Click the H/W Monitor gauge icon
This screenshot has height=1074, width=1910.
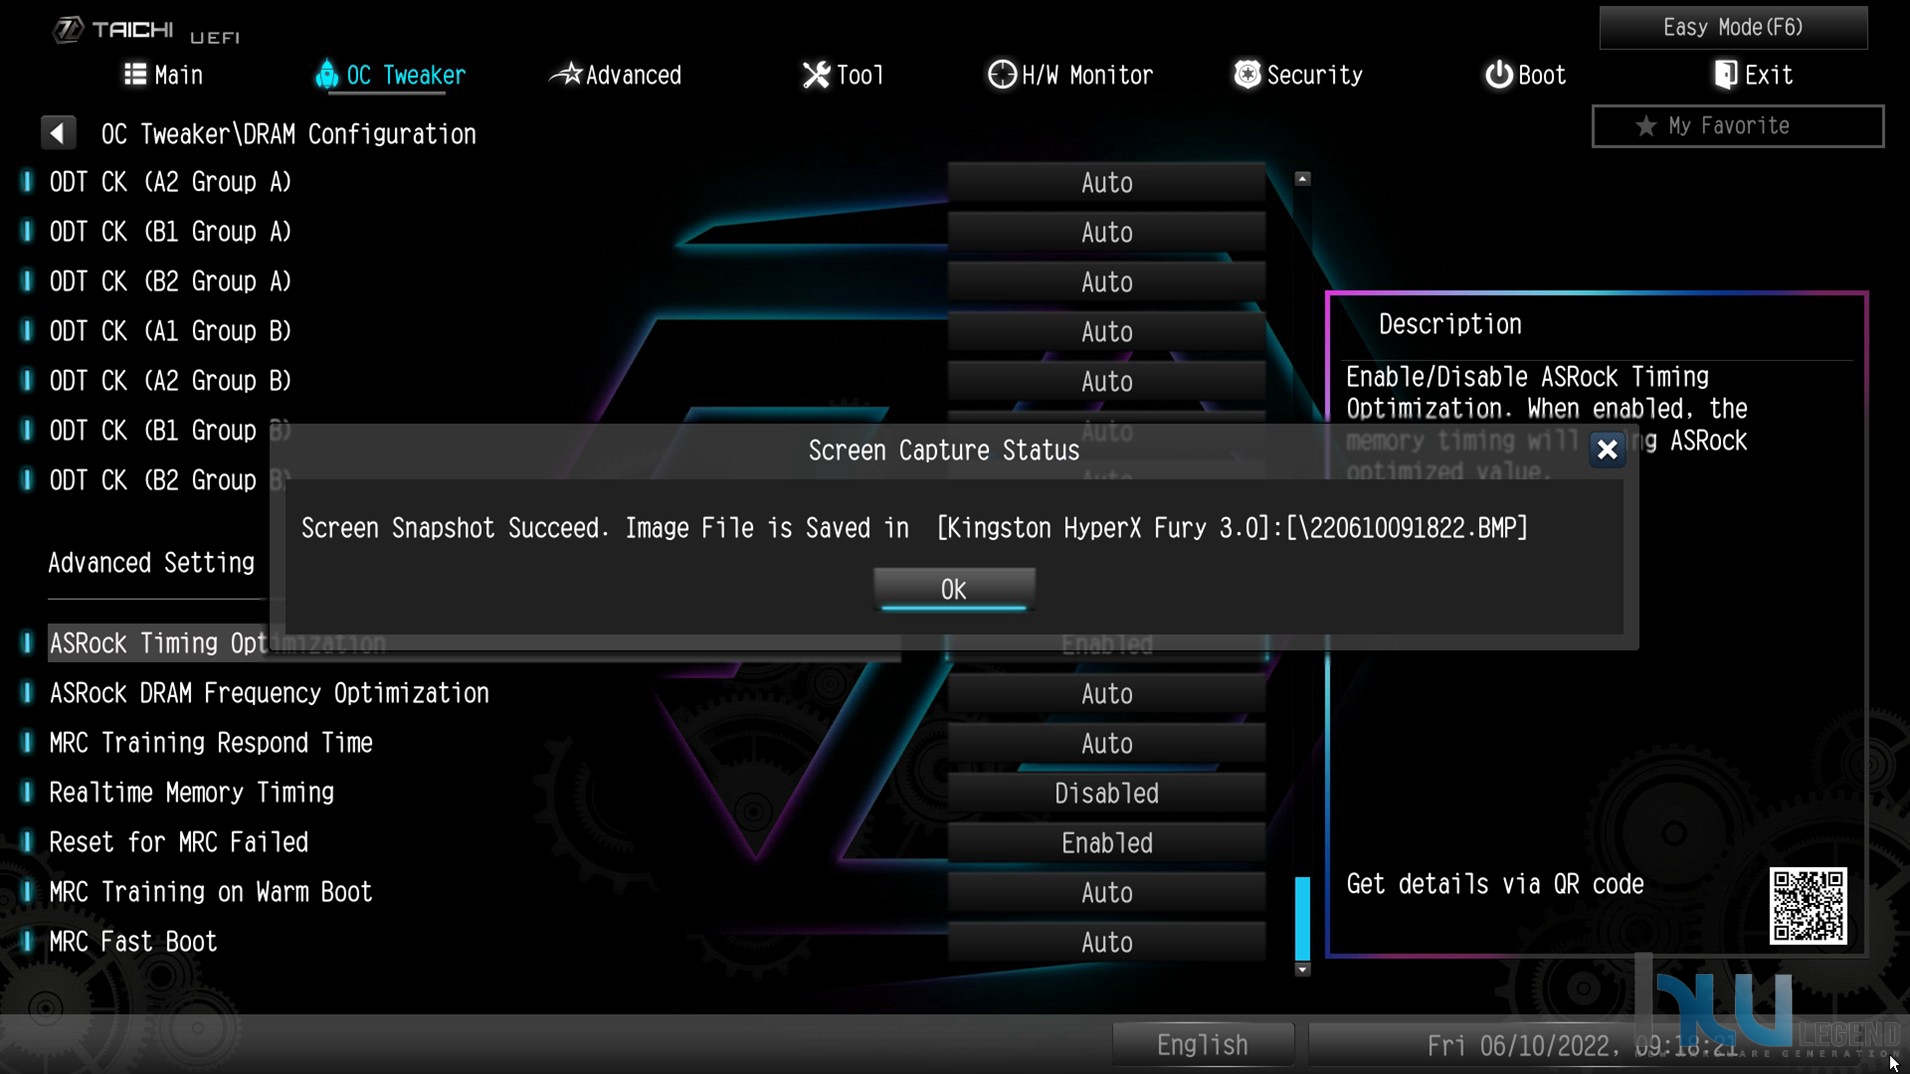pyautogui.click(x=1001, y=75)
